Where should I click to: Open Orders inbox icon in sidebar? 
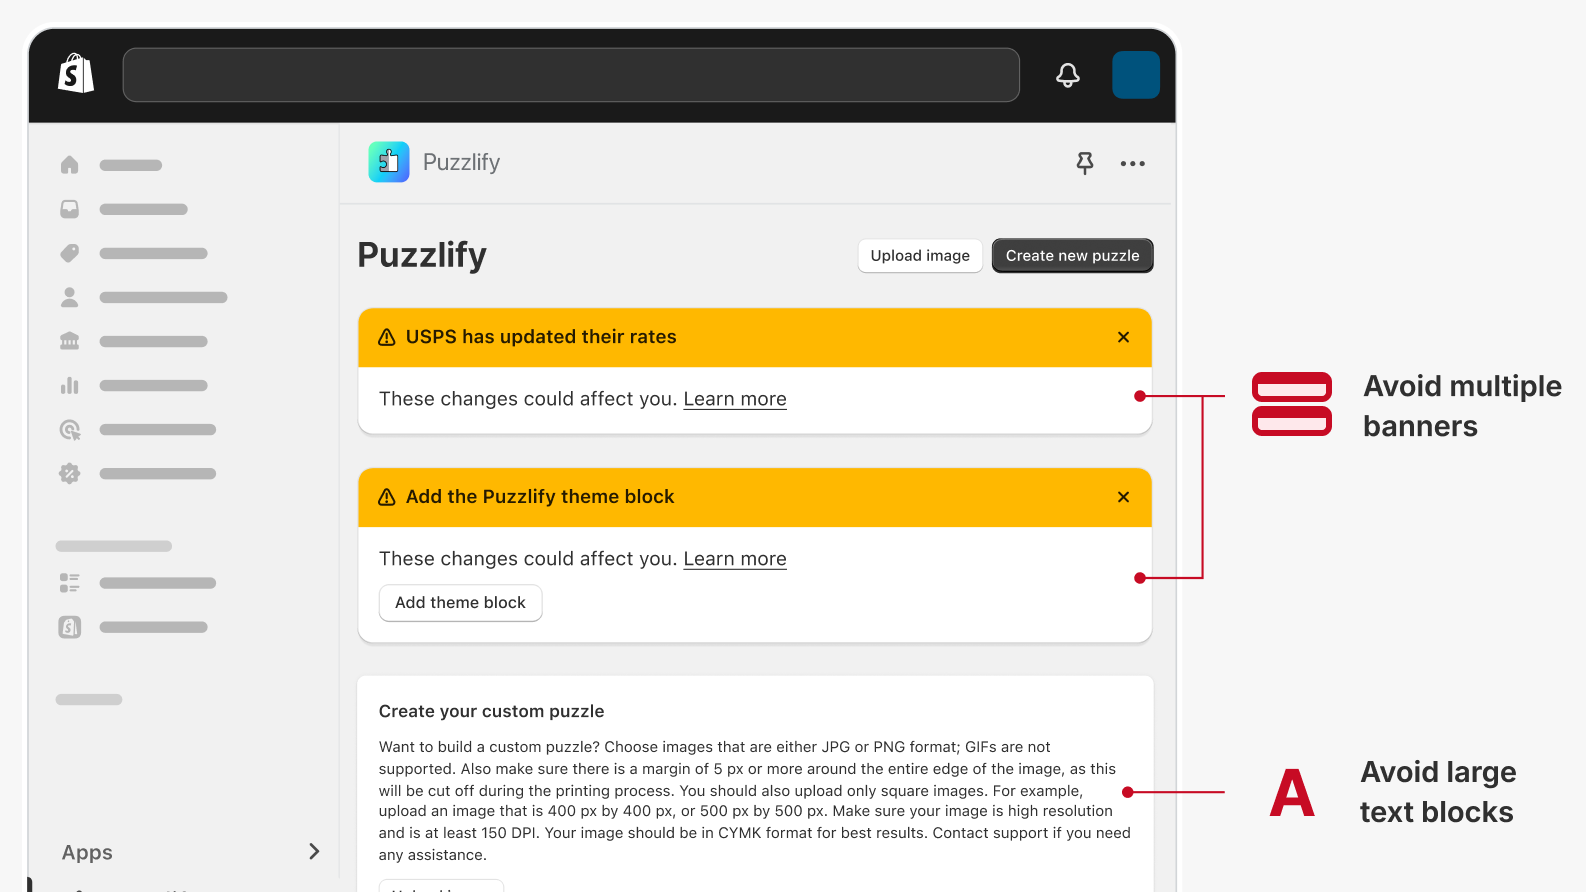(x=69, y=209)
